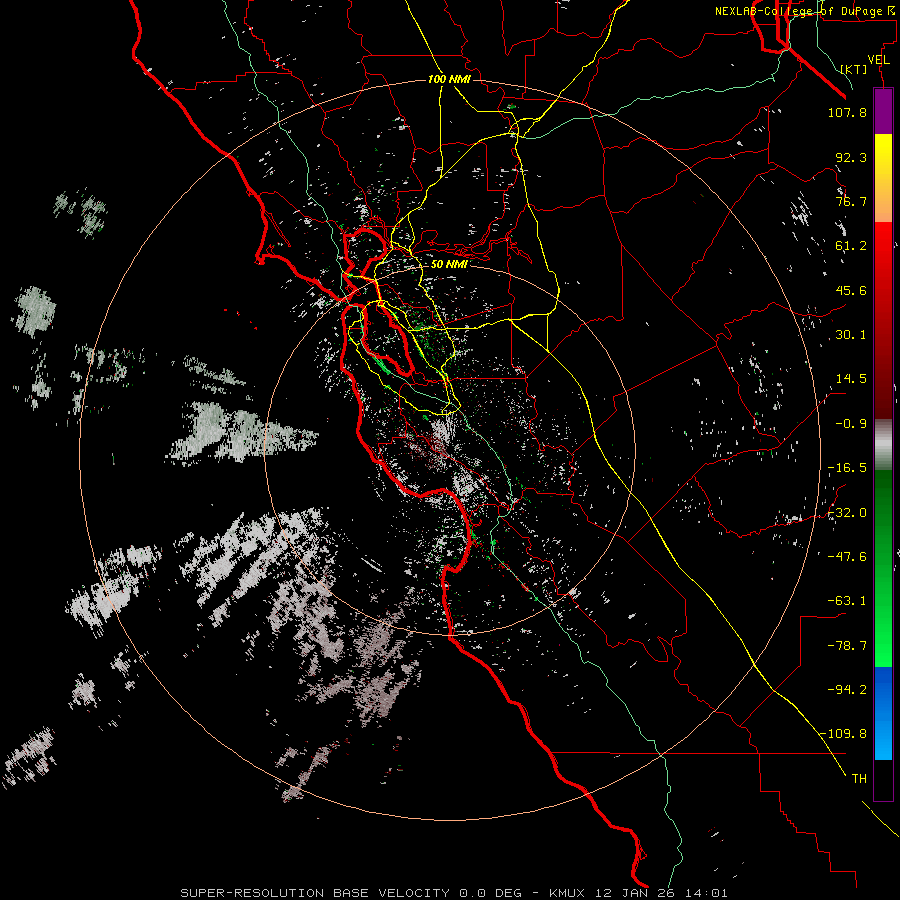
Task: Pick the black TH segment of scale
Action: tap(883, 780)
